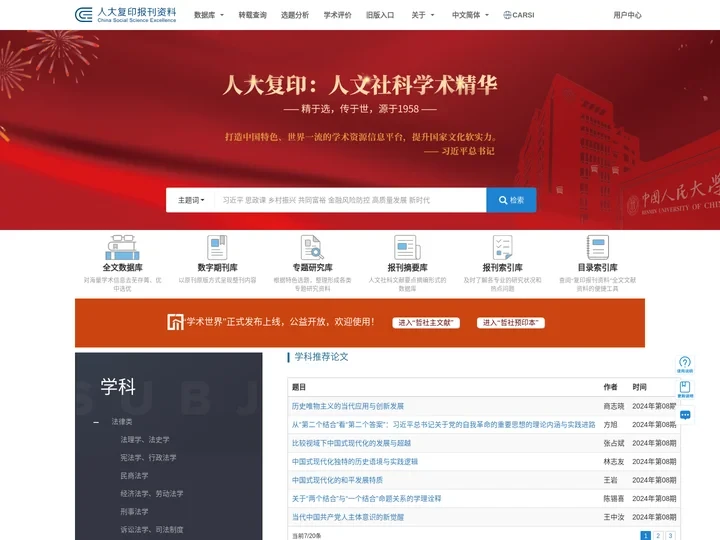Click the update notes floating icon
The width and height of the screenshot is (720, 540).
685,389
